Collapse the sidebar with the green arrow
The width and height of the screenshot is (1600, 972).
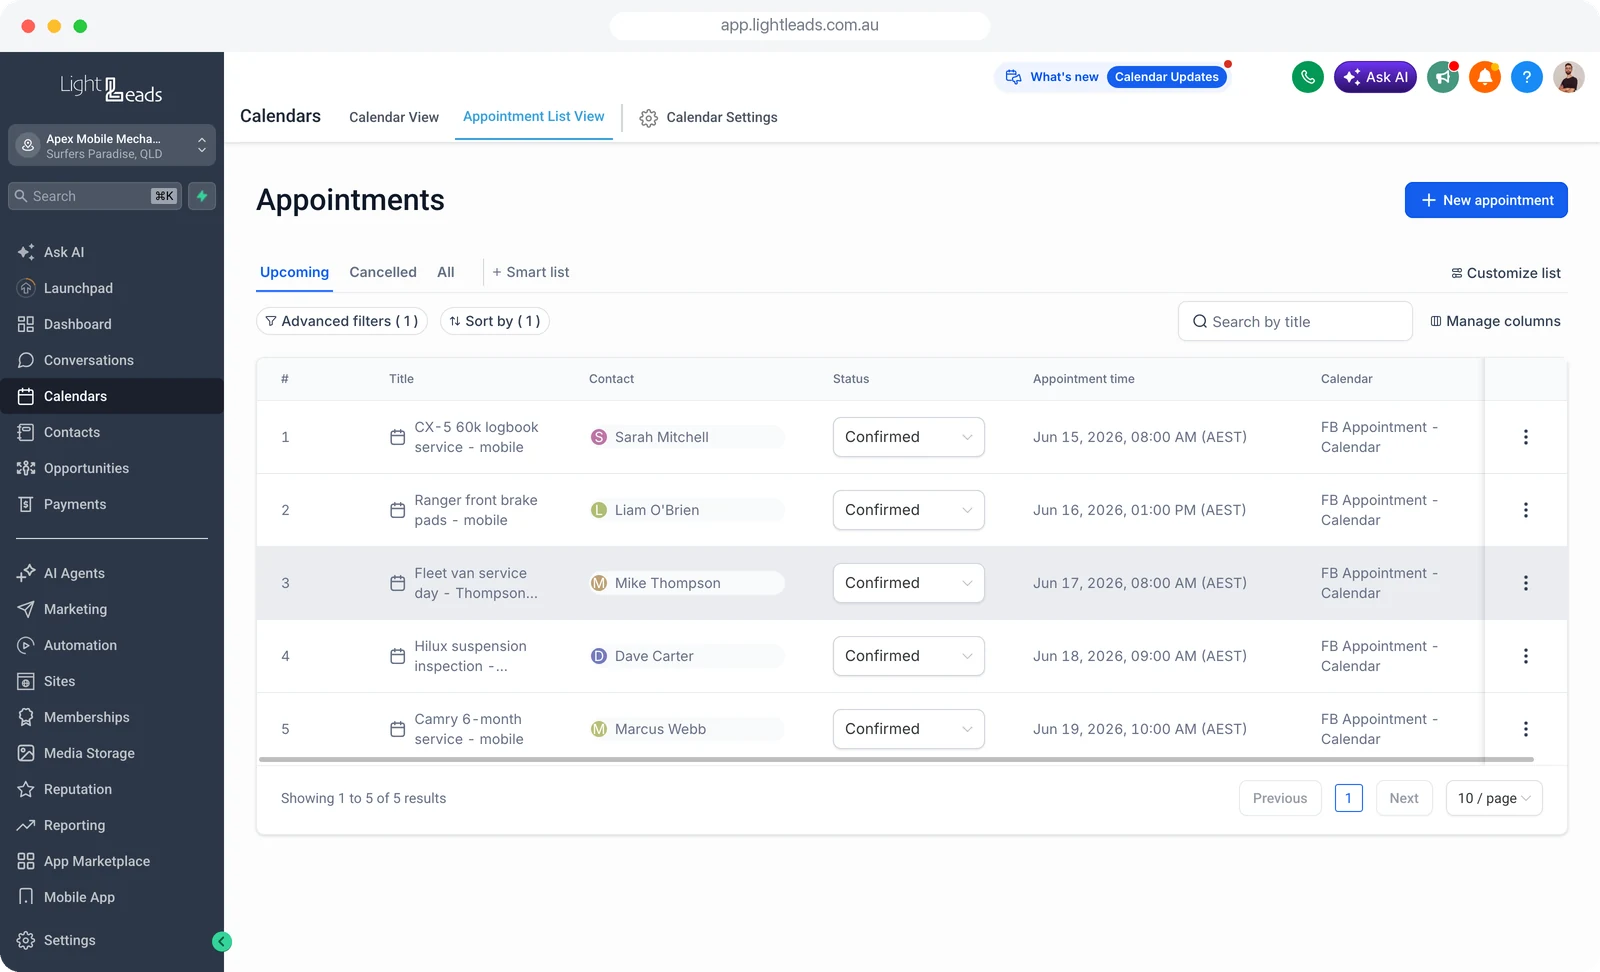[x=222, y=941]
